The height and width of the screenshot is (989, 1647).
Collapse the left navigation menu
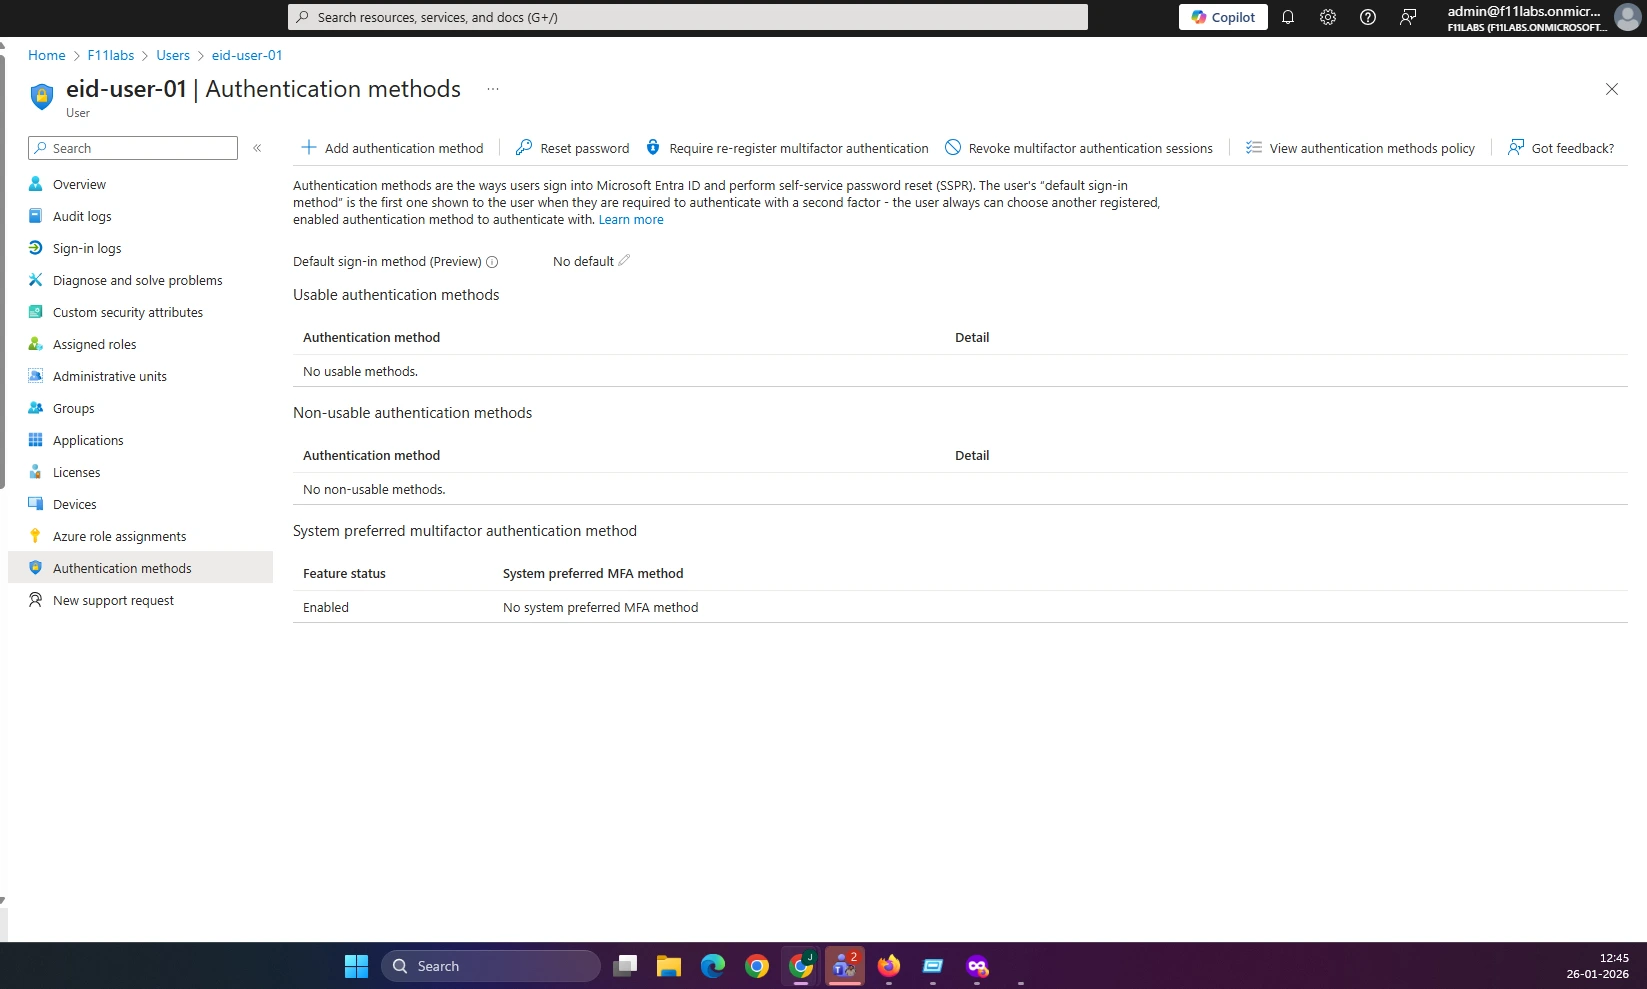pos(257,148)
